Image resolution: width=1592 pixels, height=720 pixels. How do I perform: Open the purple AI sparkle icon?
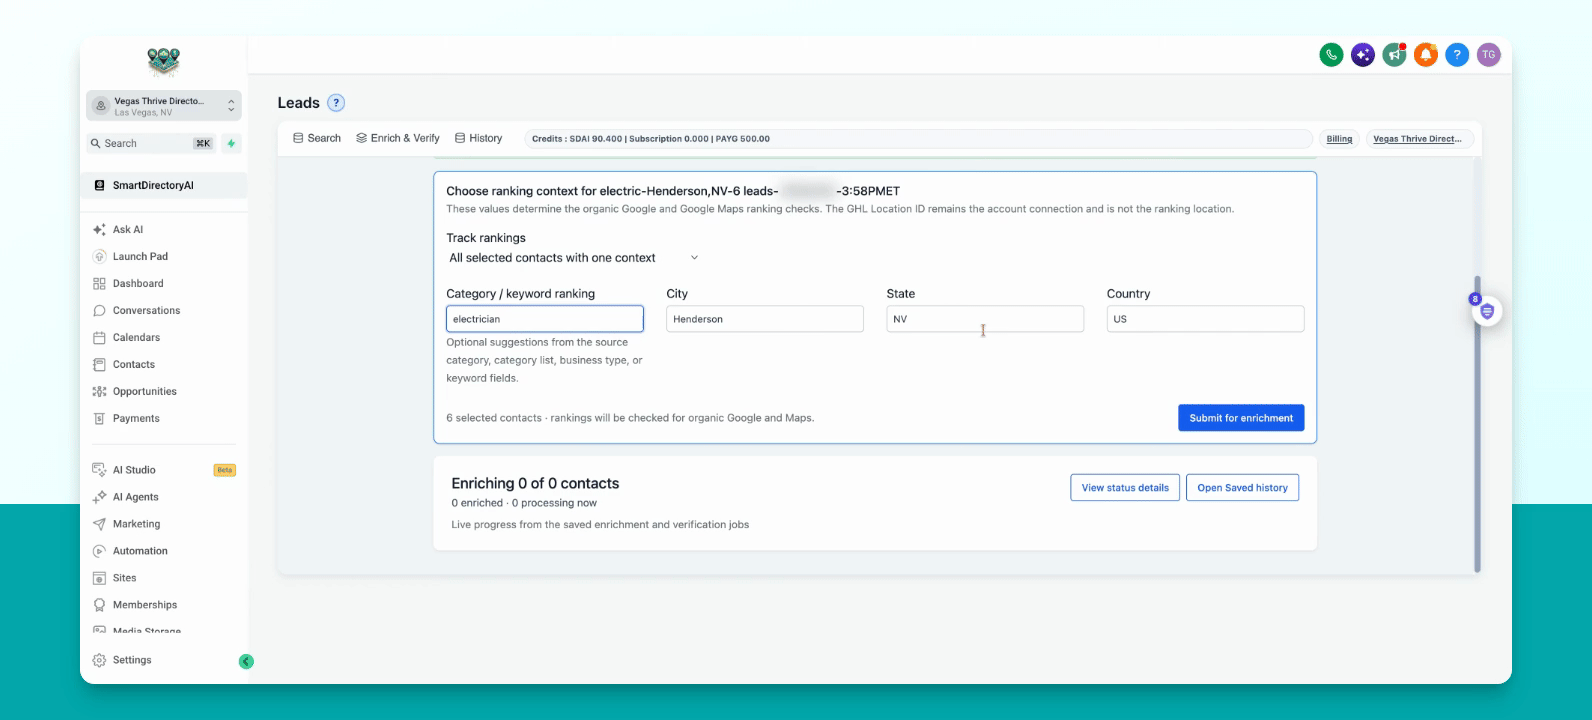pyautogui.click(x=1363, y=55)
